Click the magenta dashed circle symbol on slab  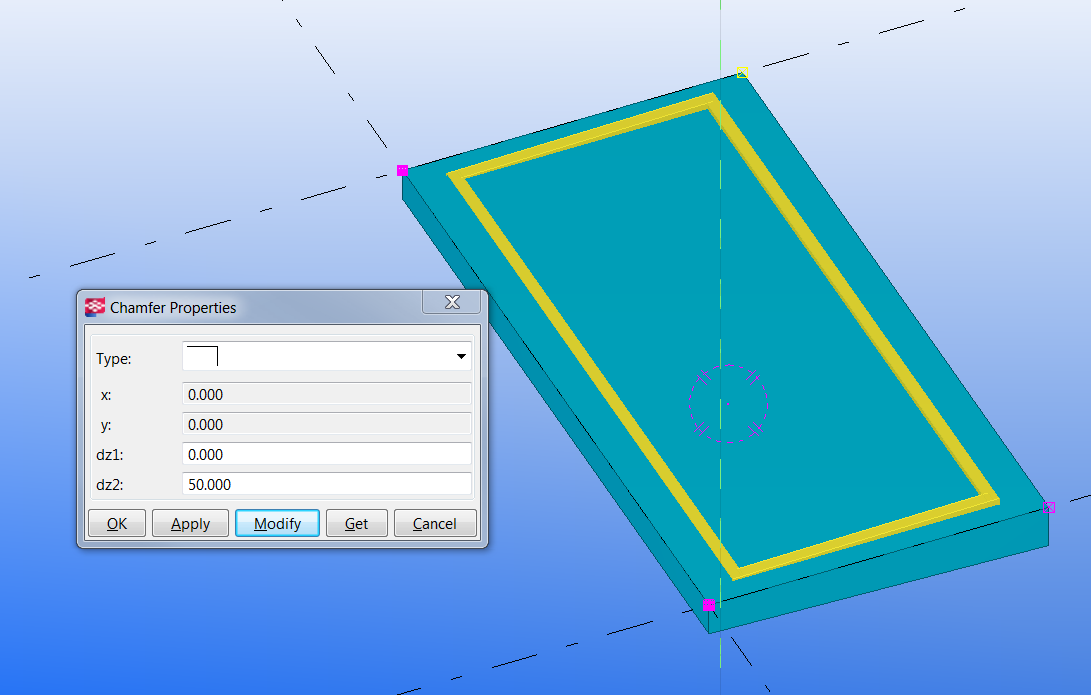point(728,404)
